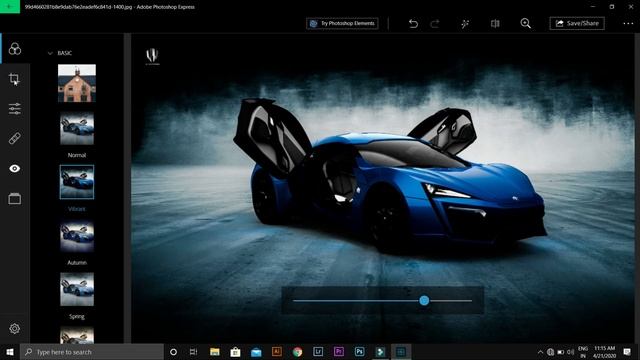This screenshot has width=640, height=360.
Task: Launch Adobe Lightroom from the taskbar
Action: tap(318, 351)
